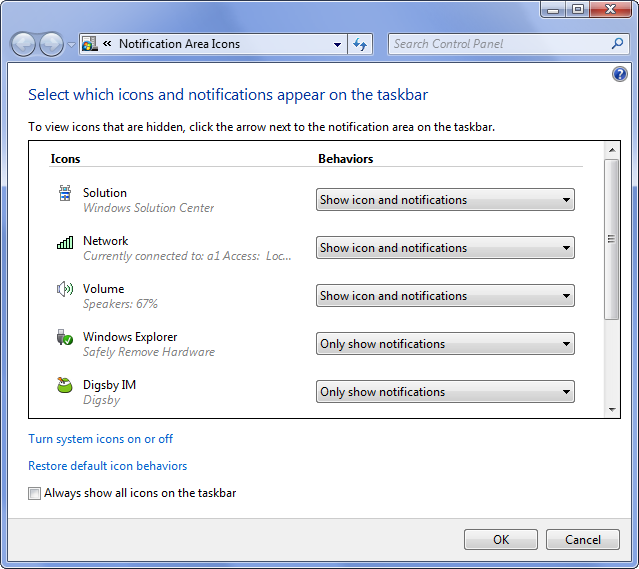Click the Behaviors column header
639x569 pixels.
346,159
